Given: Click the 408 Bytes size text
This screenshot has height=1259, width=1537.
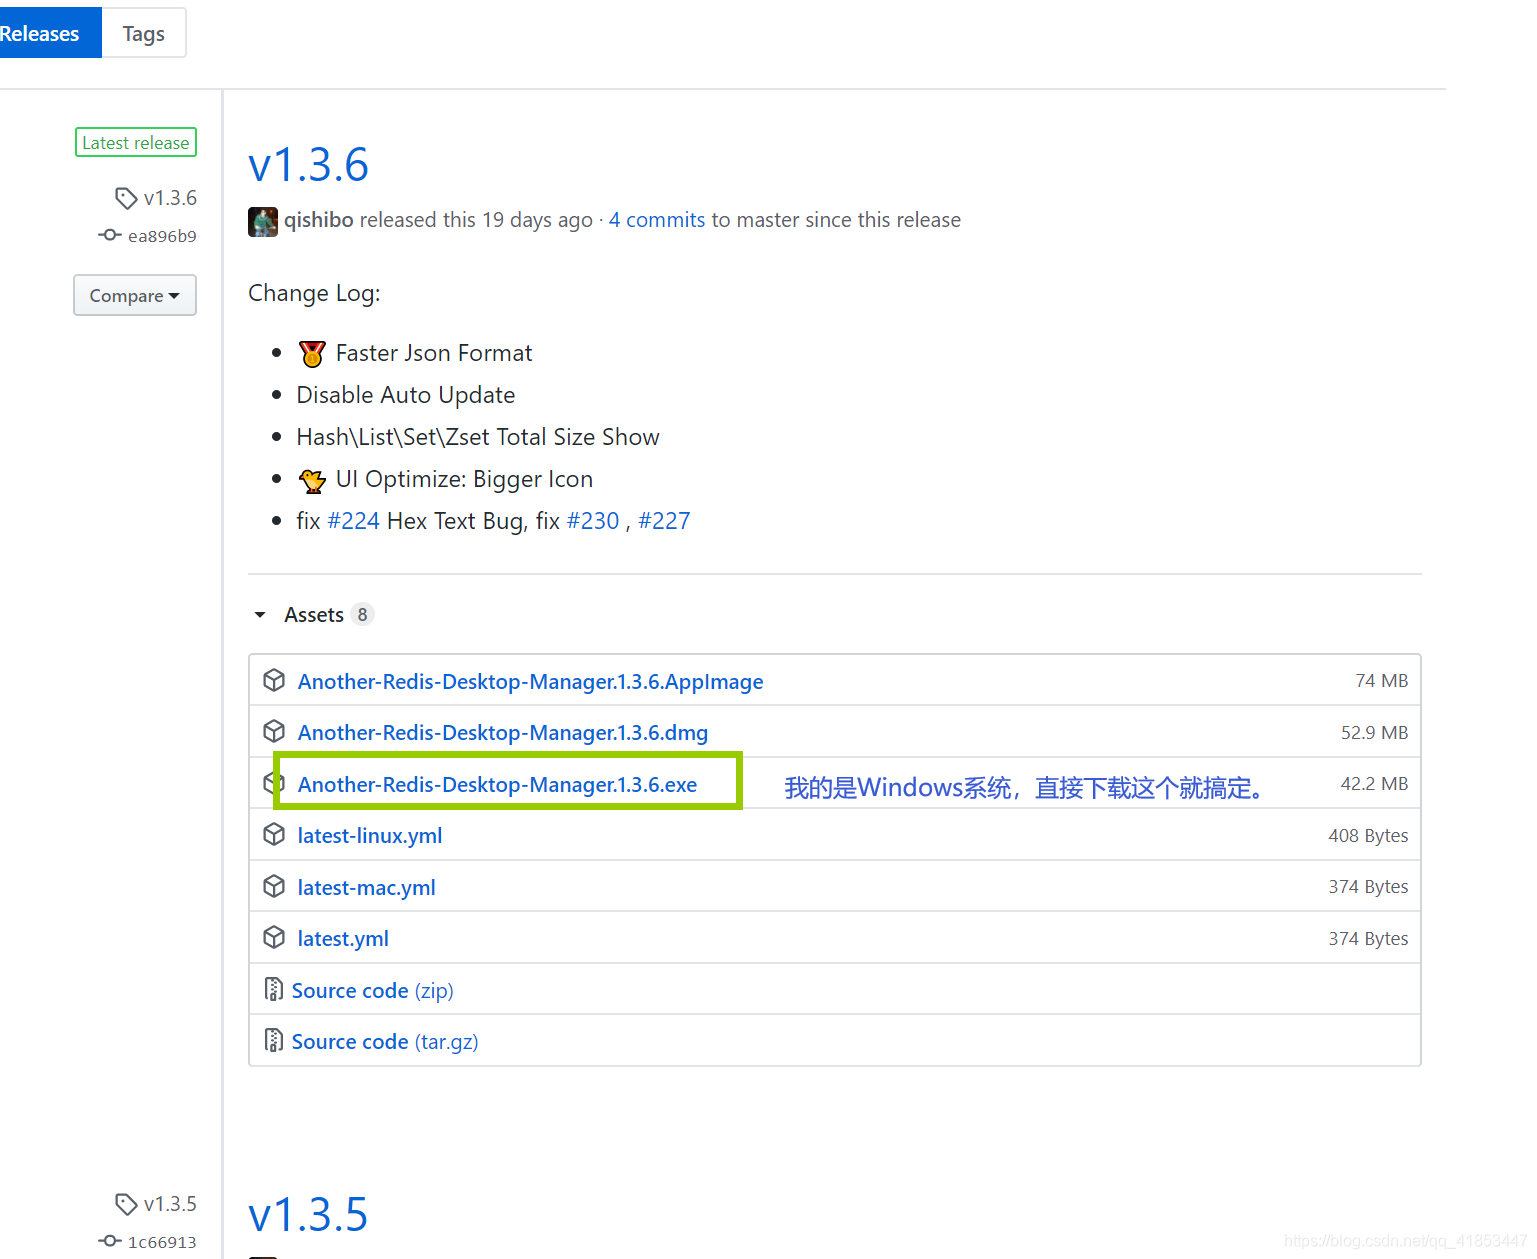Looking at the screenshot, I should 1369,836.
